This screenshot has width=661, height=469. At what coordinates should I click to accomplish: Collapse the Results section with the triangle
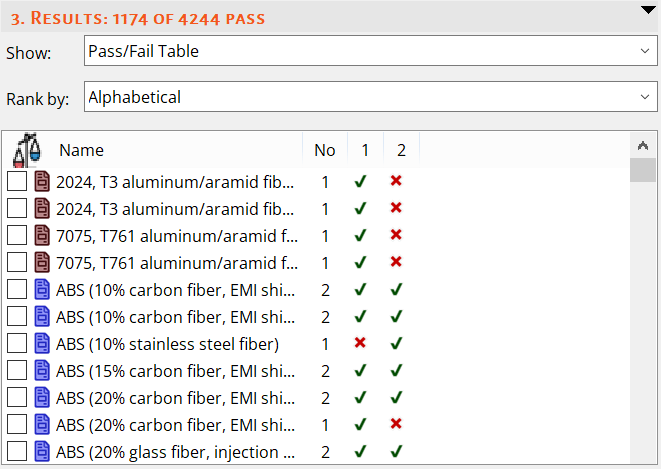click(x=647, y=10)
